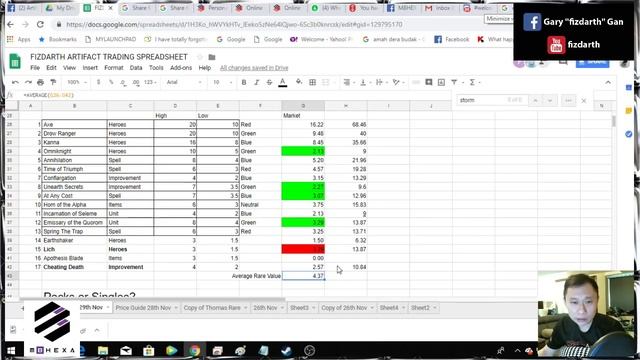Open the vertical align dropdown
640x360 pixels.
point(365,82)
